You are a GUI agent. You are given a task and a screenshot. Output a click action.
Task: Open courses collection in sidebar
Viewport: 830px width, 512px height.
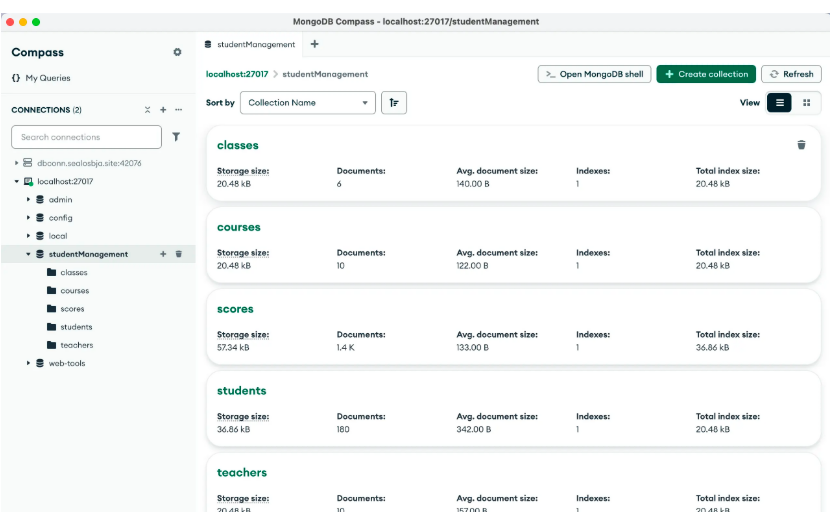(x=75, y=291)
